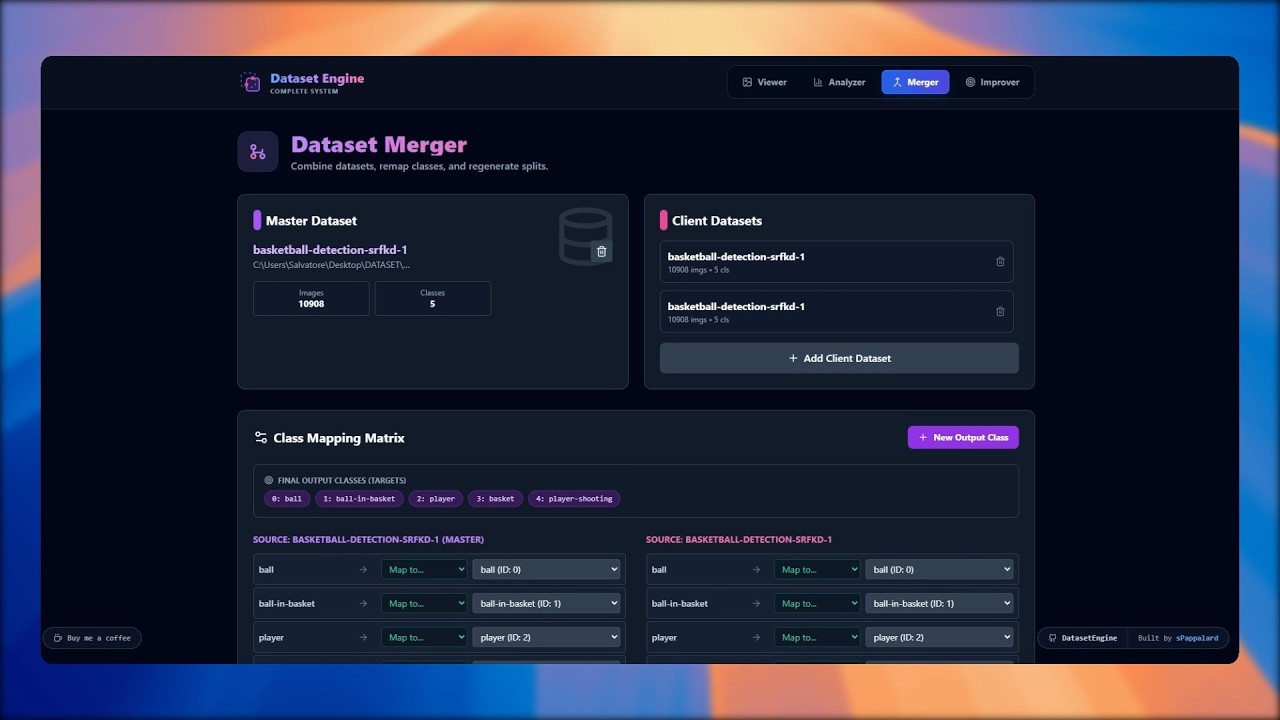Open the 'ball (ID: 0)' mapping dropdown for the master dataset
1280x720 pixels.
[546, 569]
